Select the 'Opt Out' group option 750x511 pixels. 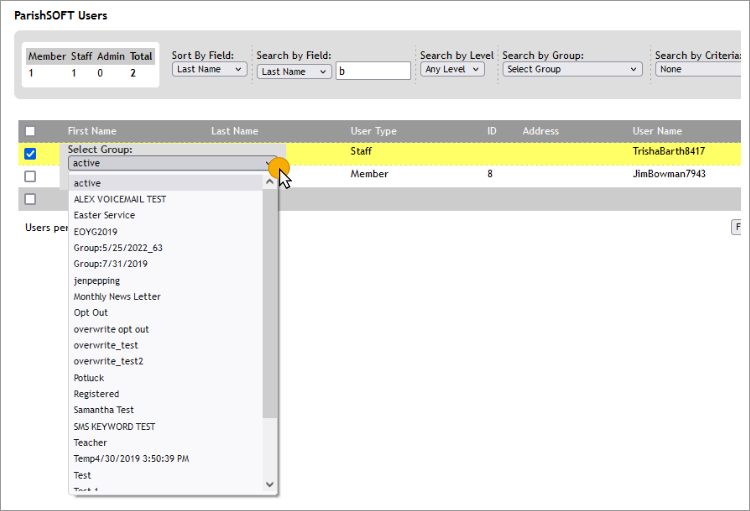pyautogui.click(x=165, y=313)
